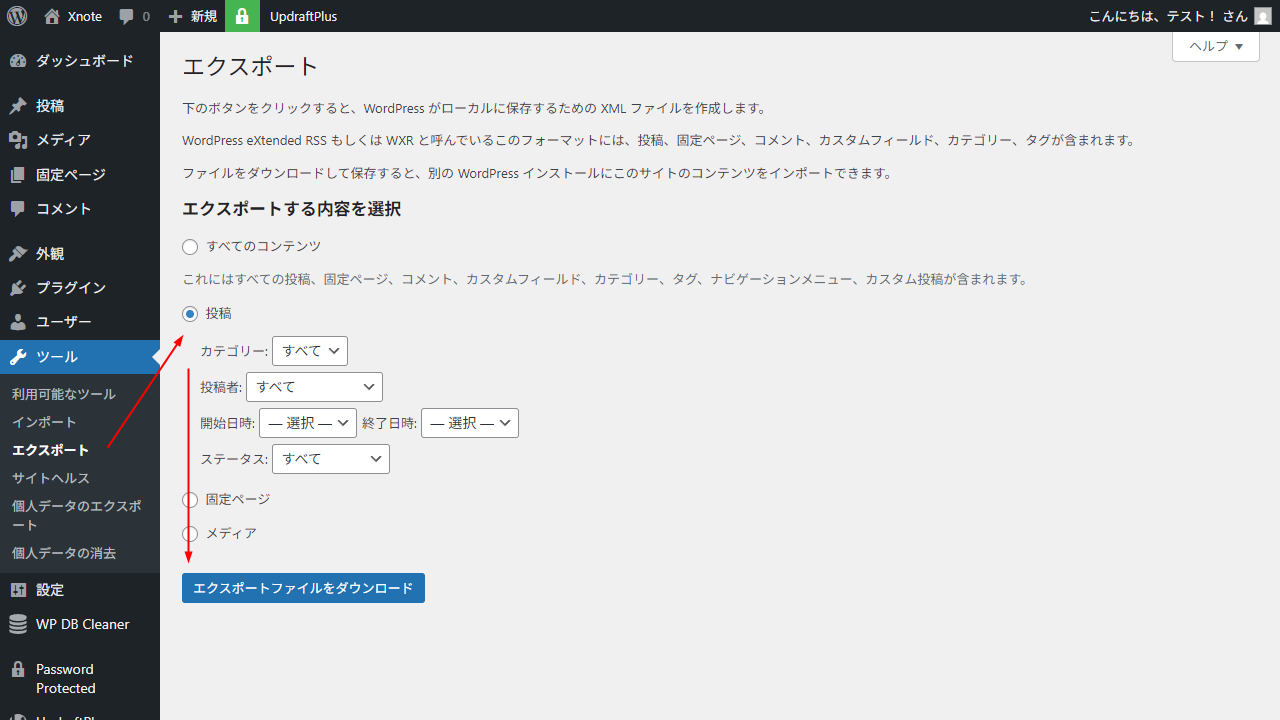Click the コメント bubble icon in sidebar
Screen dimensions: 1280x720
pos(18,208)
